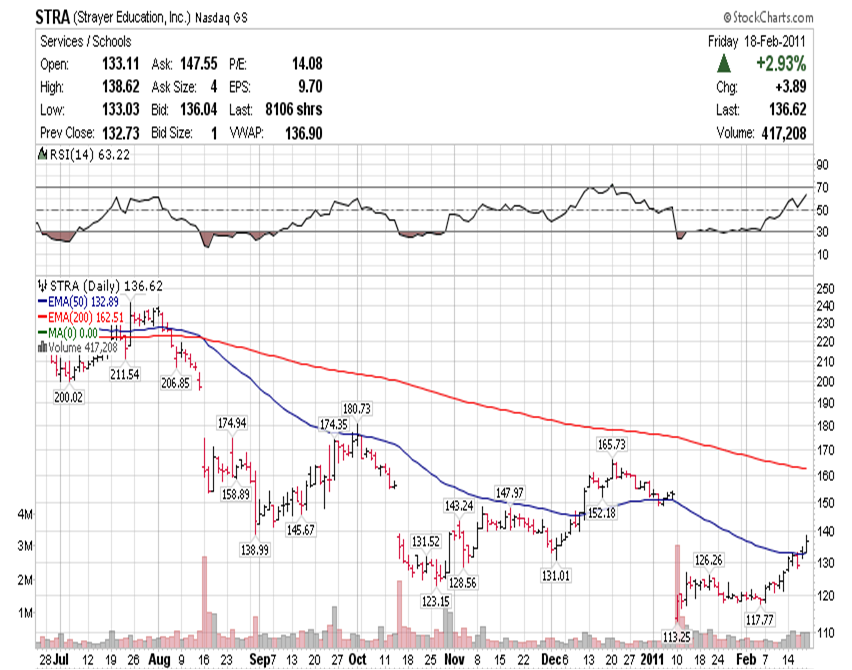This screenshot has height=670, width=852.
Task: Click the Open value 133.11
Action: point(121,64)
